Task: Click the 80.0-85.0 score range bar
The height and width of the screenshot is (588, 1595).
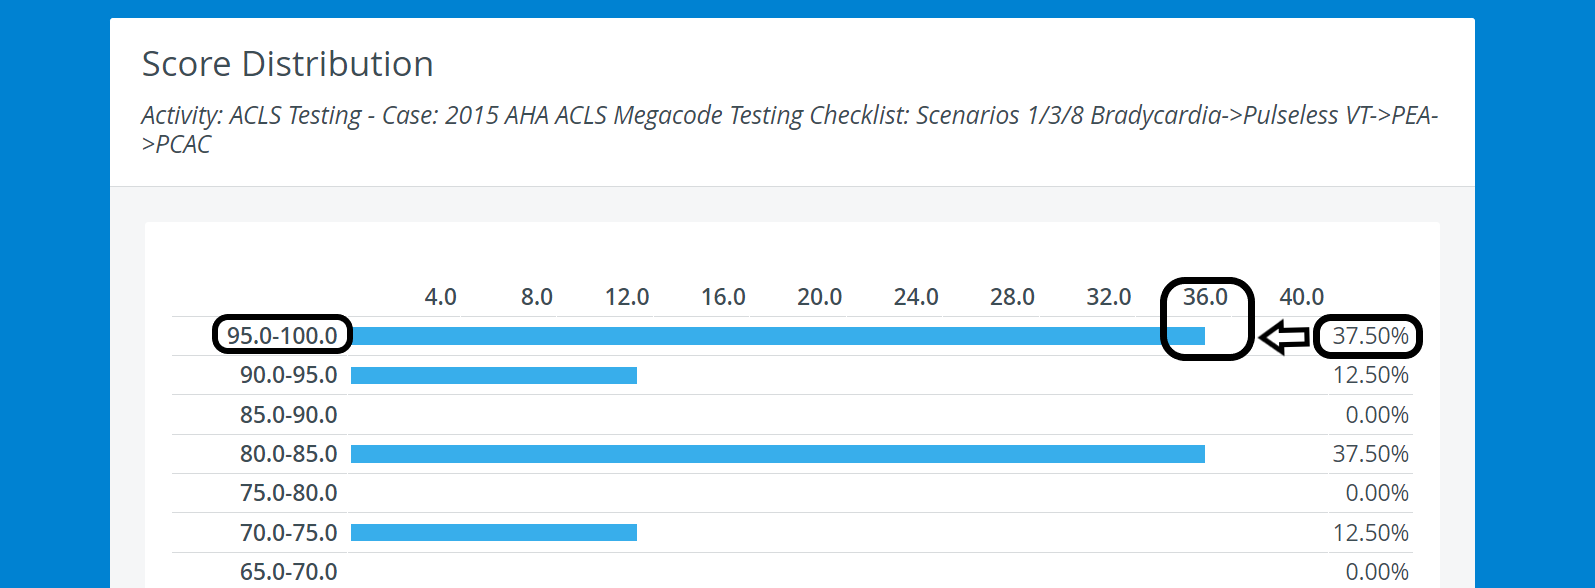Action: 778,454
